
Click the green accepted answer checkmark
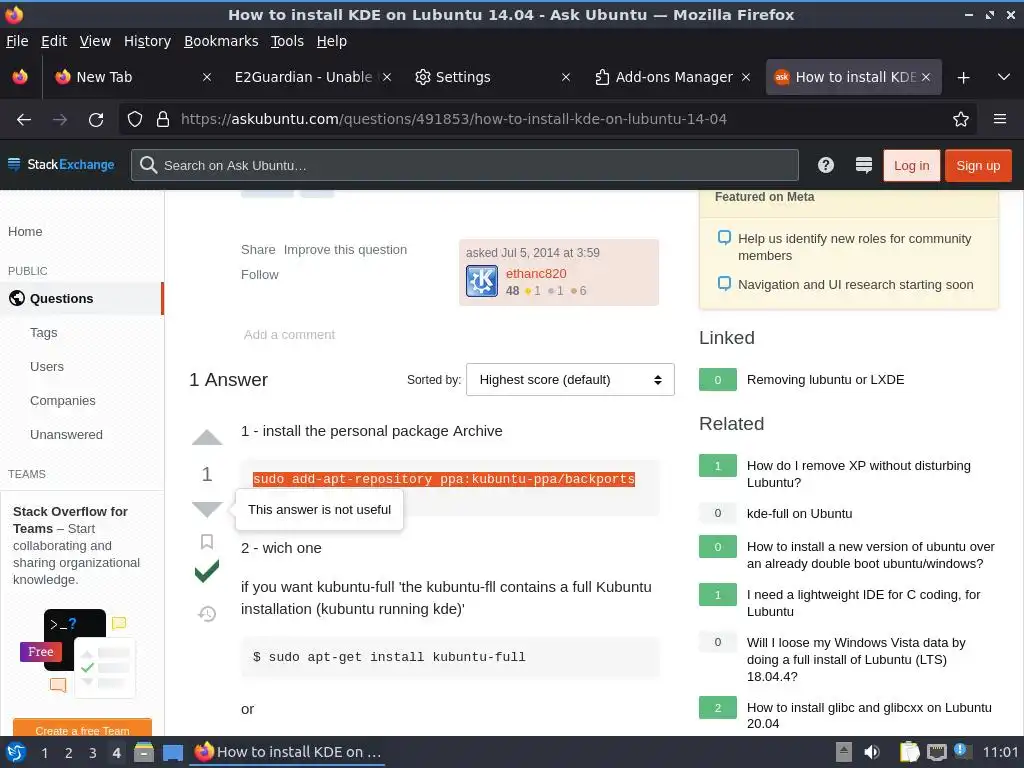(x=207, y=571)
